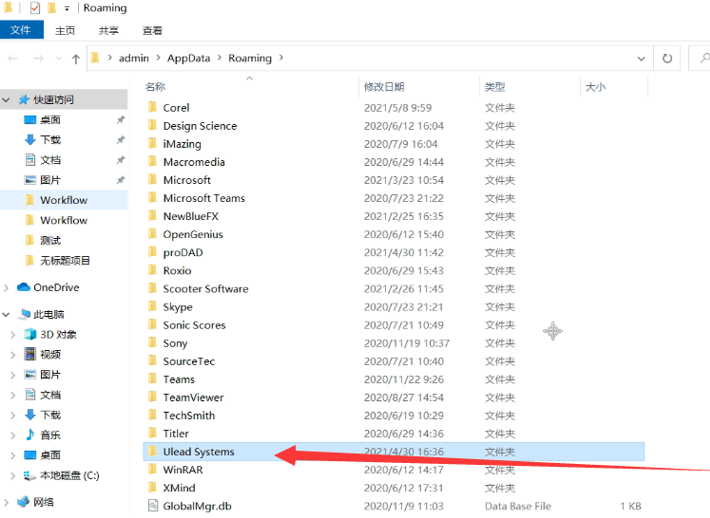This screenshot has width=710, height=518.
Task: Switch to the 查看 ribbon tab
Action: tap(152, 31)
